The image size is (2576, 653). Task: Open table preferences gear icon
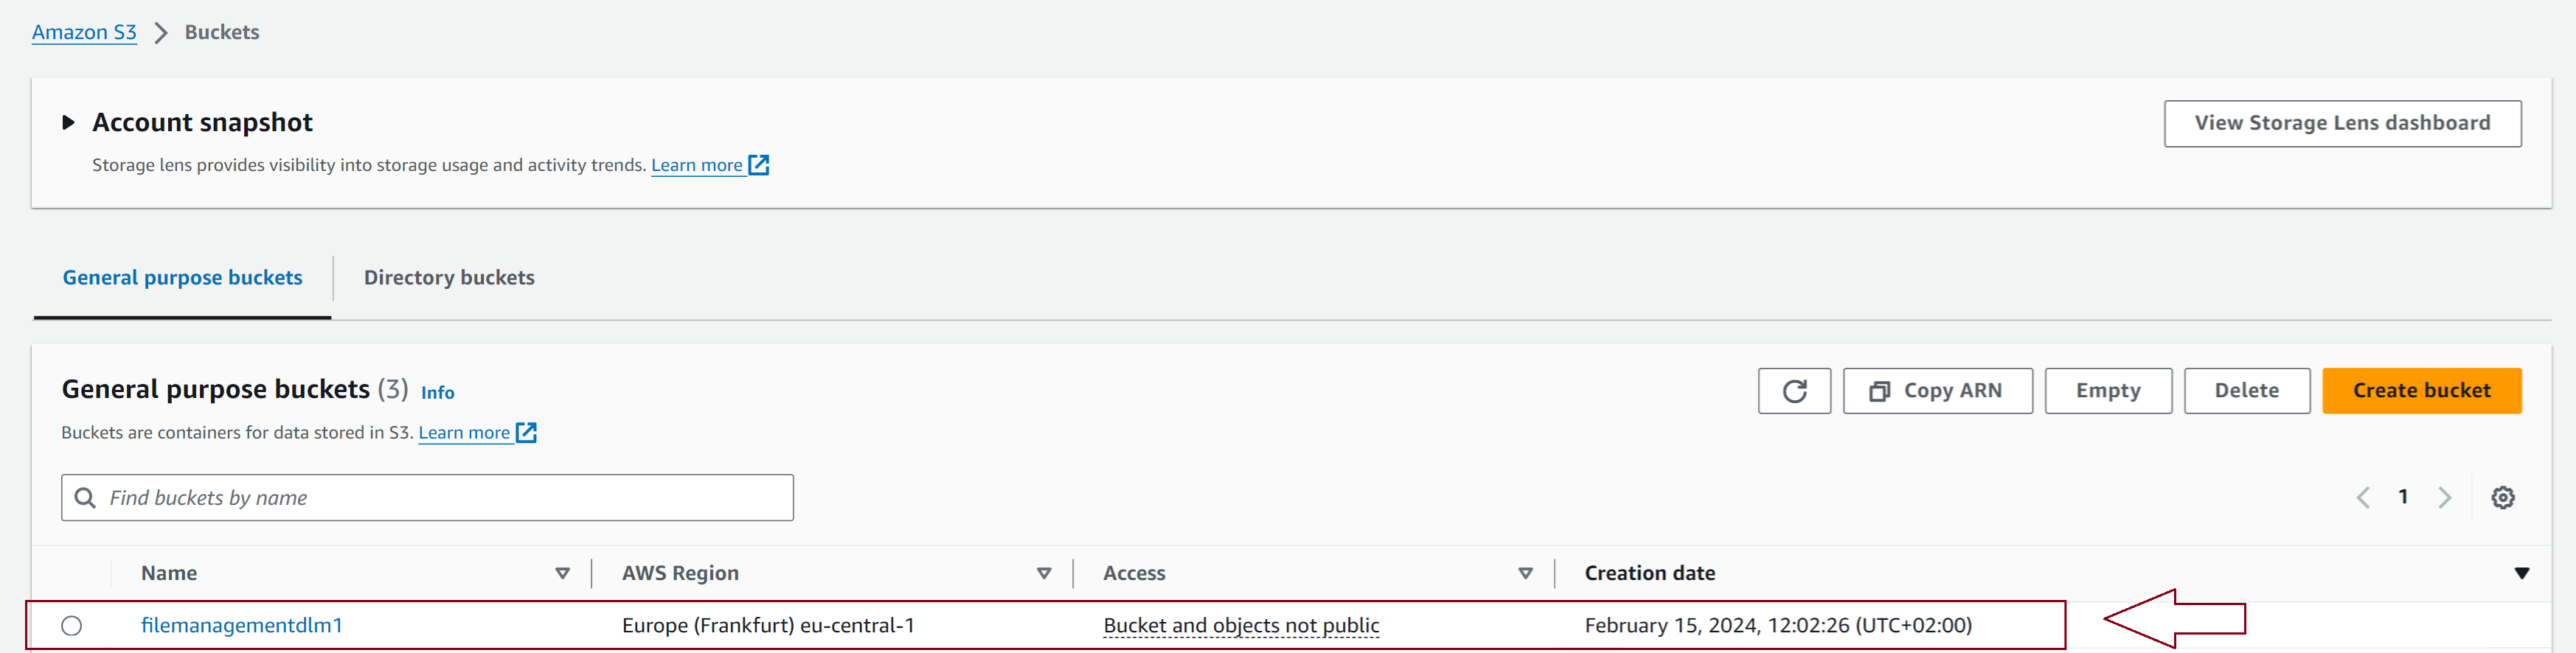(2503, 497)
